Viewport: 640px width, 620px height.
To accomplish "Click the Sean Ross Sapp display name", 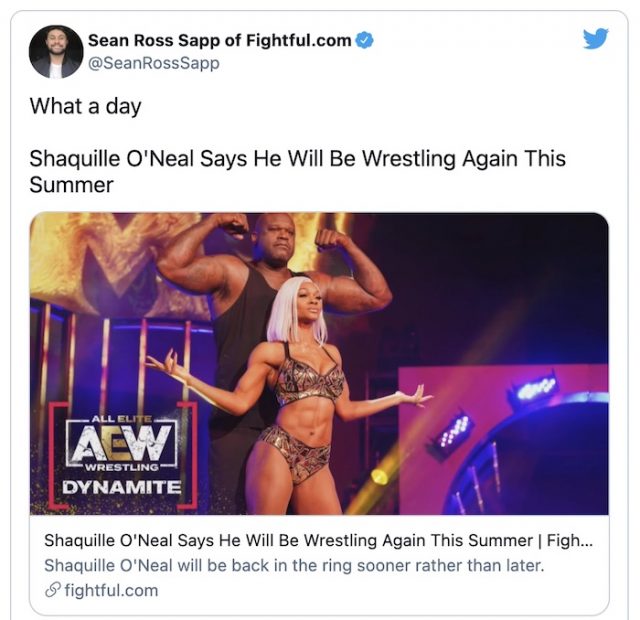I will [x=220, y=40].
